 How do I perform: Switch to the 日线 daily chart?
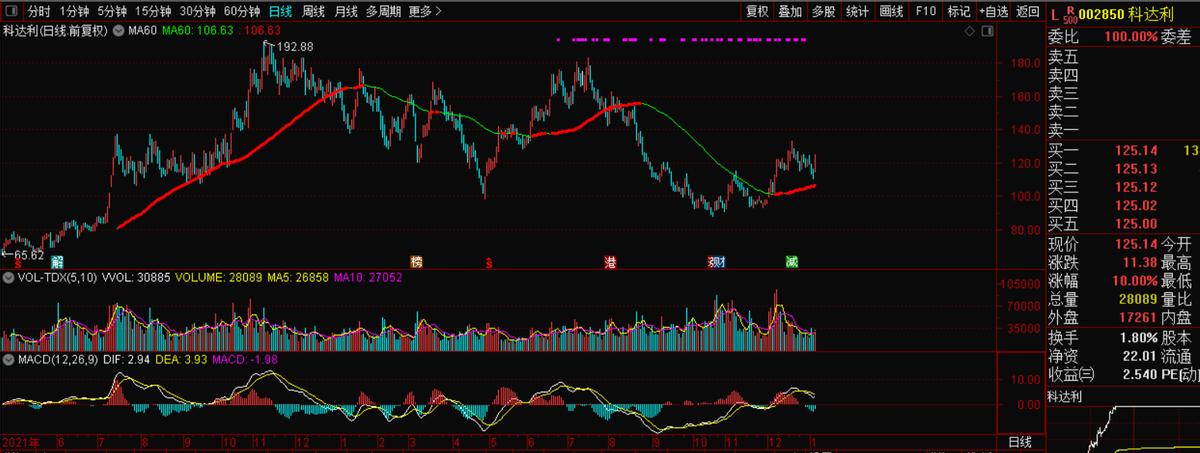(281, 12)
